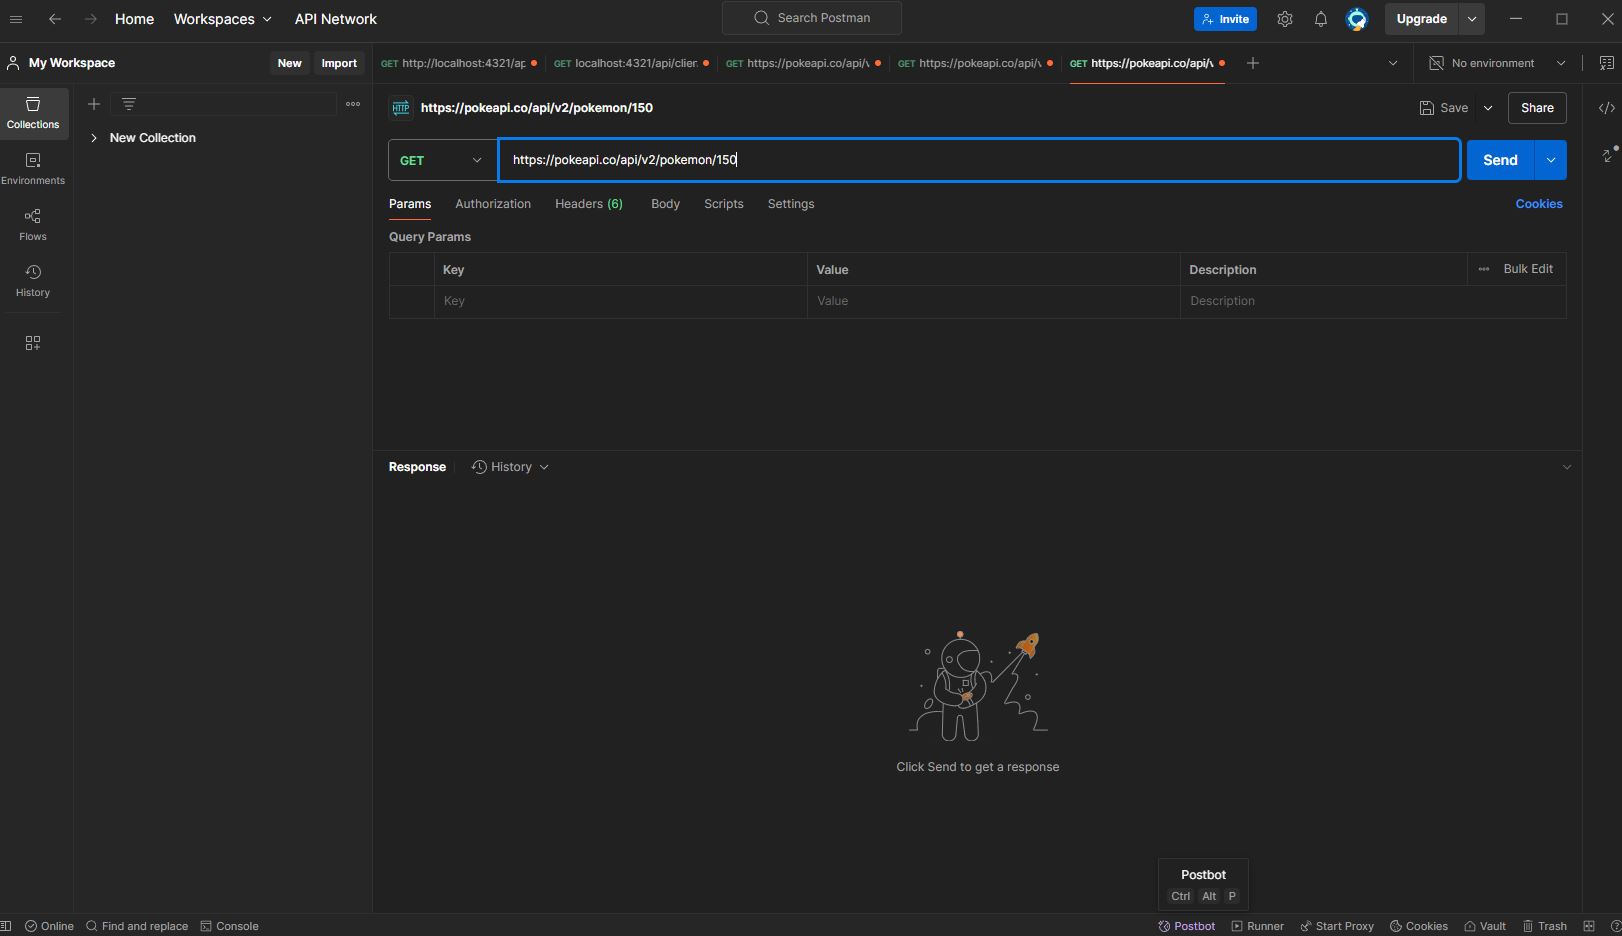Open the Upgrade dropdown arrow
1622x936 pixels.
pos(1472,19)
